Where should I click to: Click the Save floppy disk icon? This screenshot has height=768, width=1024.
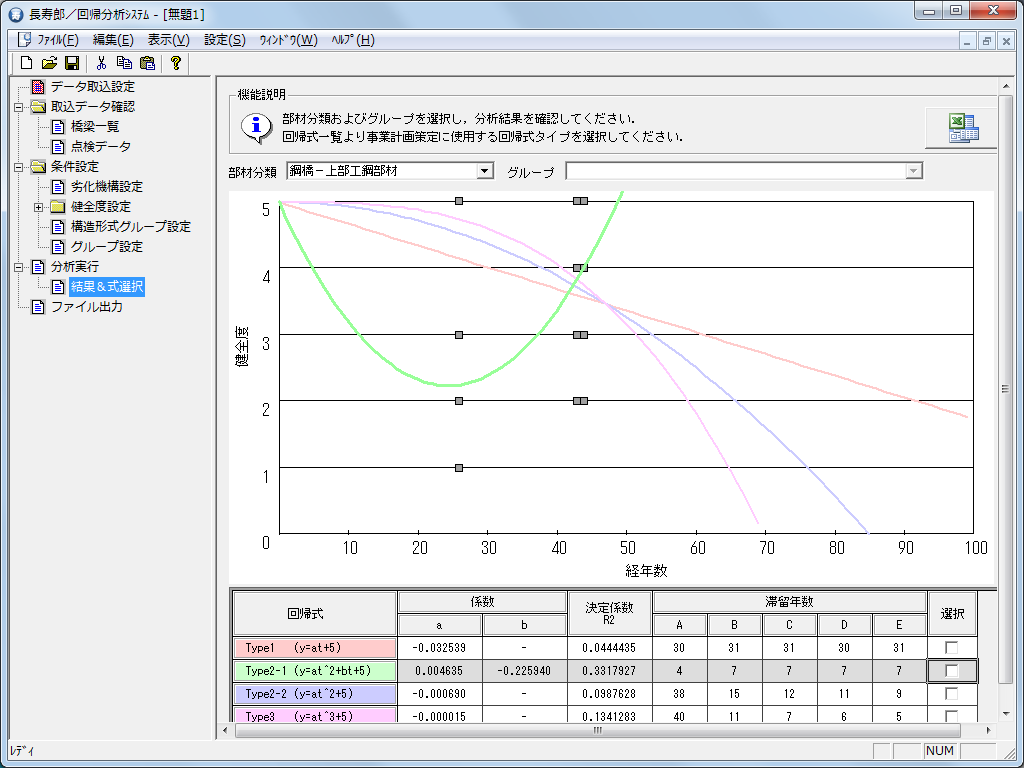point(72,63)
